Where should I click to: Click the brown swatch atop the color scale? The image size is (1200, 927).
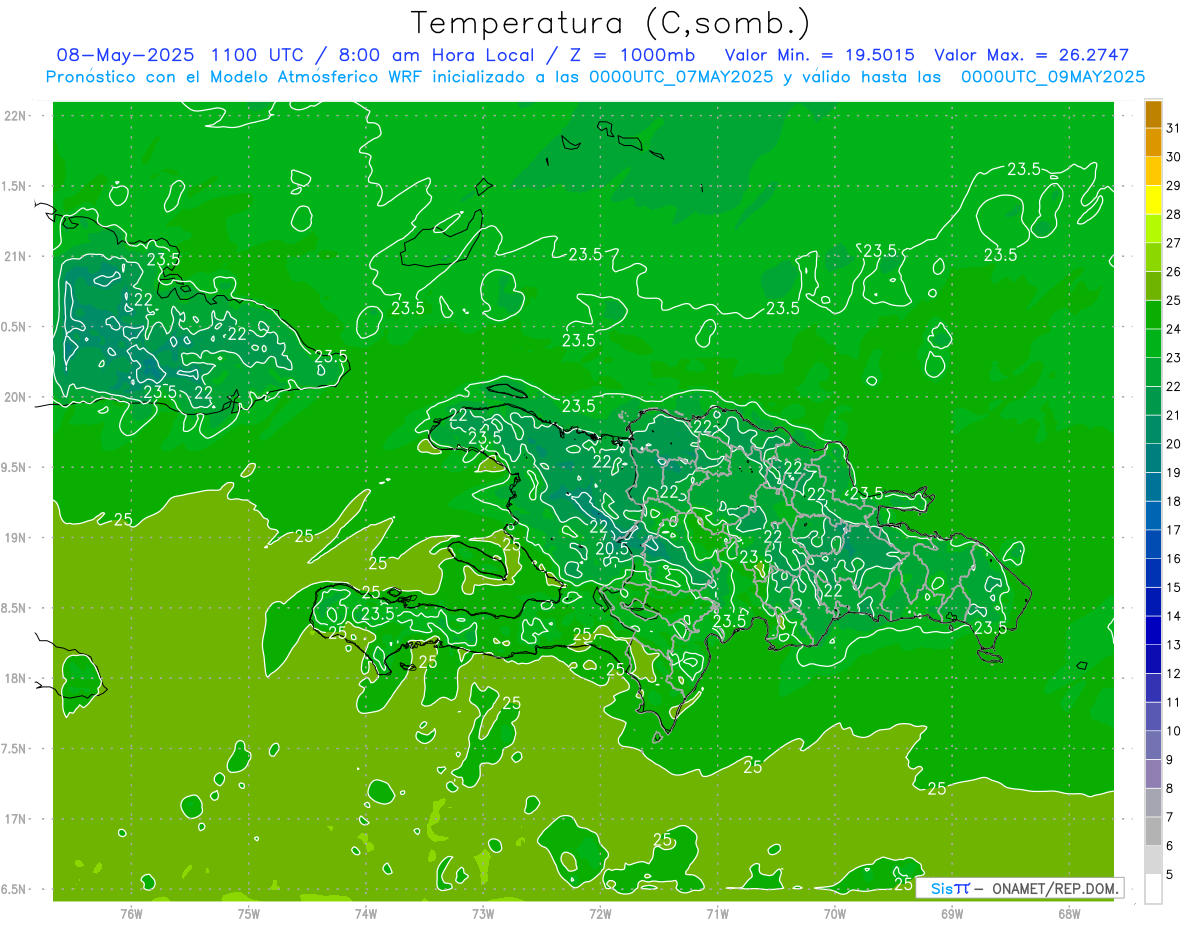tap(1154, 113)
